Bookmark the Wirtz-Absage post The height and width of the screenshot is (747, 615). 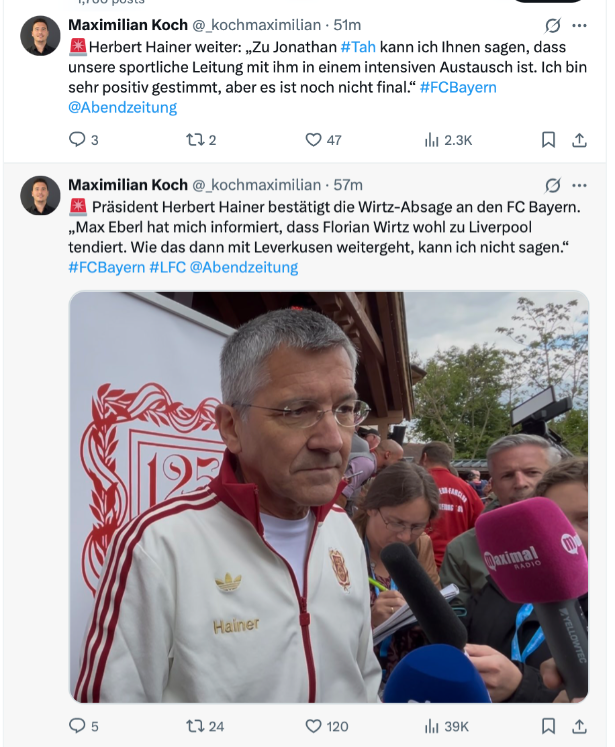(548, 726)
